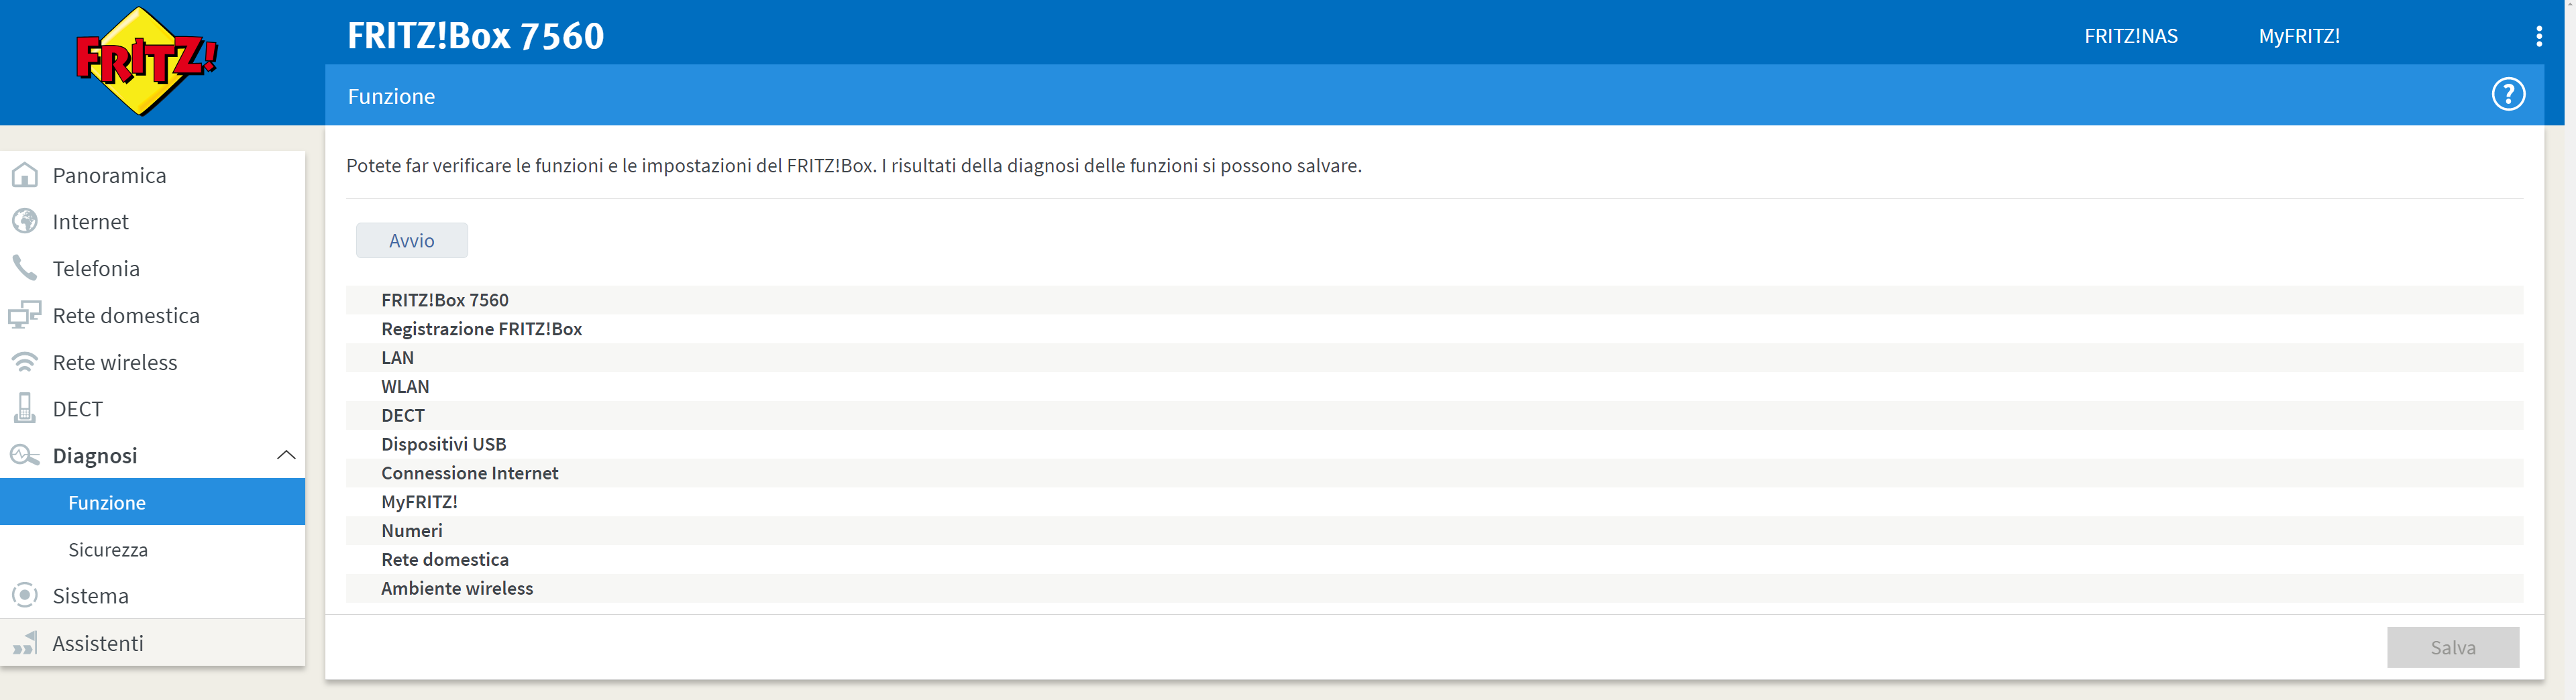Click the Salva button
Image resolution: width=2576 pixels, height=700 pixels.
[2452, 648]
